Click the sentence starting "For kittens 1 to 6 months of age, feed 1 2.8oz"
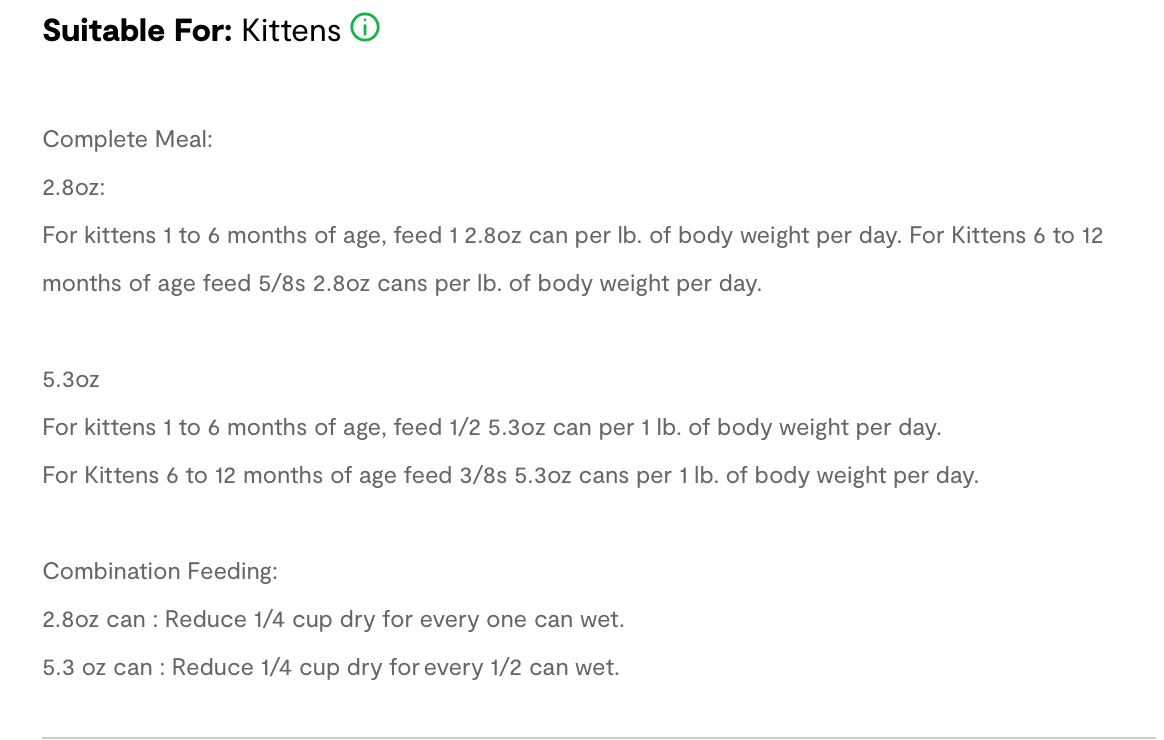Viewport: 1164px width, 740px height. tap(400, 235)
